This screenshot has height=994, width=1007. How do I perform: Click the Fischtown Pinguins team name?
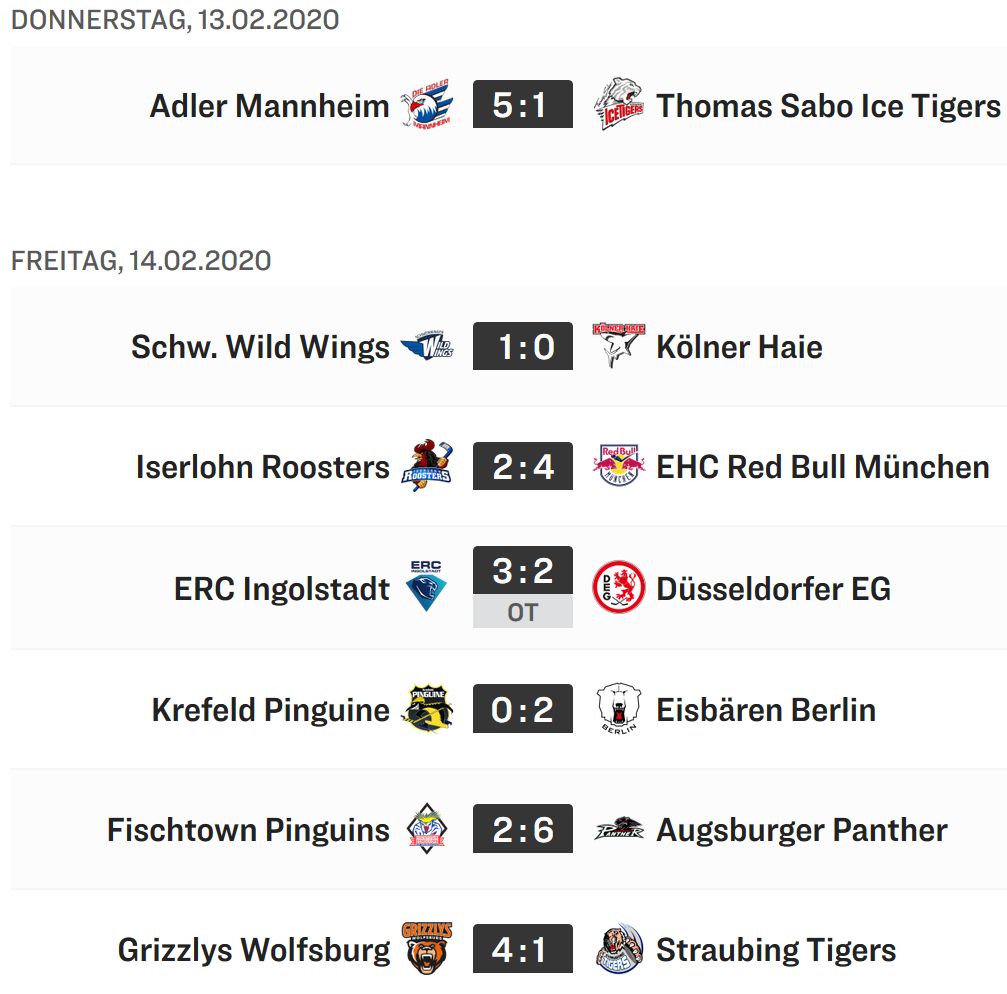point(249,830)
